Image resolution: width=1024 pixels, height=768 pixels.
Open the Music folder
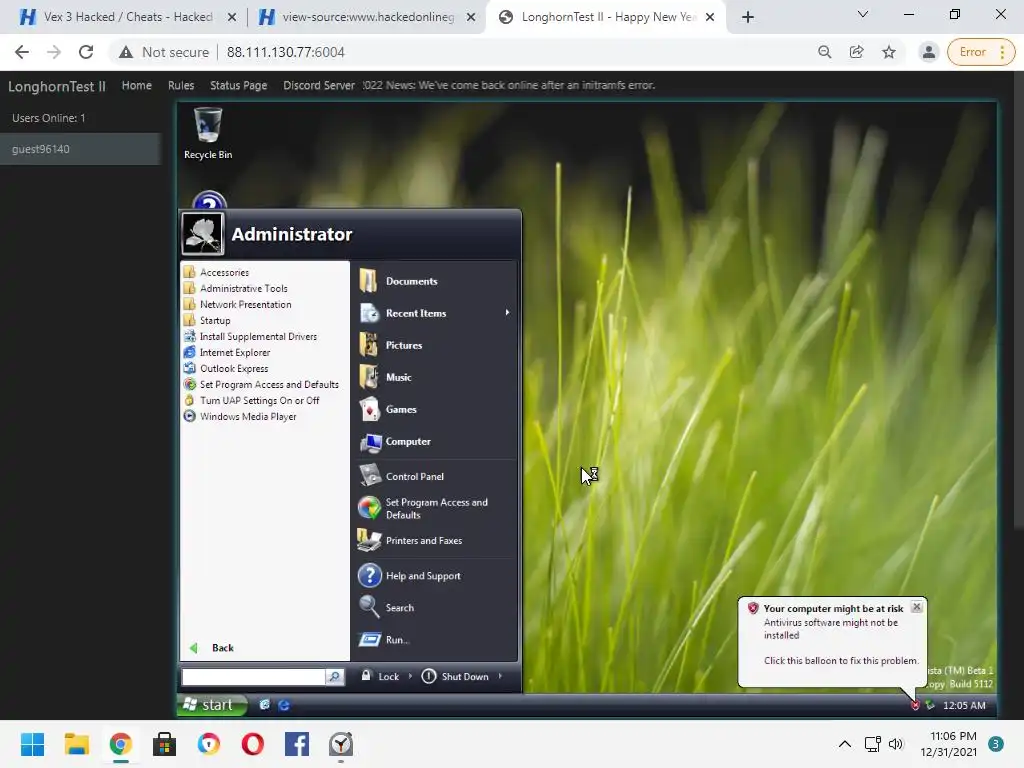pyautogui.click(x=398, y=377)
